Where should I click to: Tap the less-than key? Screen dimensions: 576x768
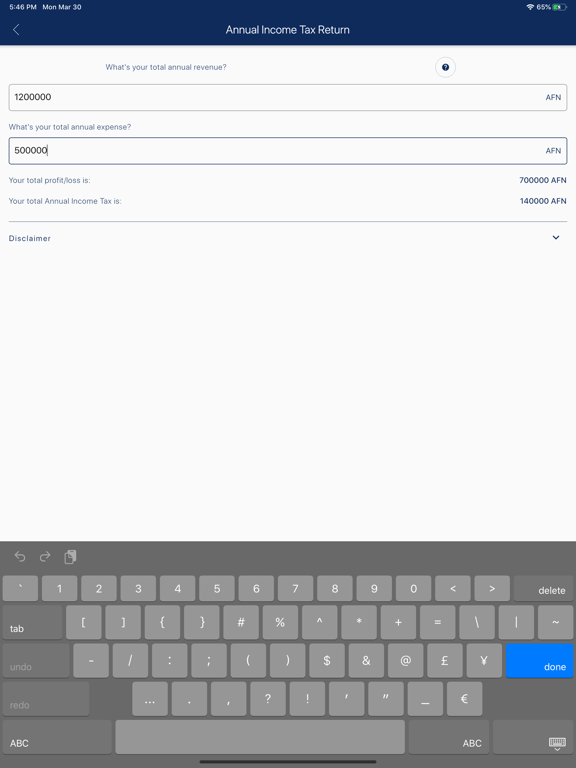click(x=453, y=588)
